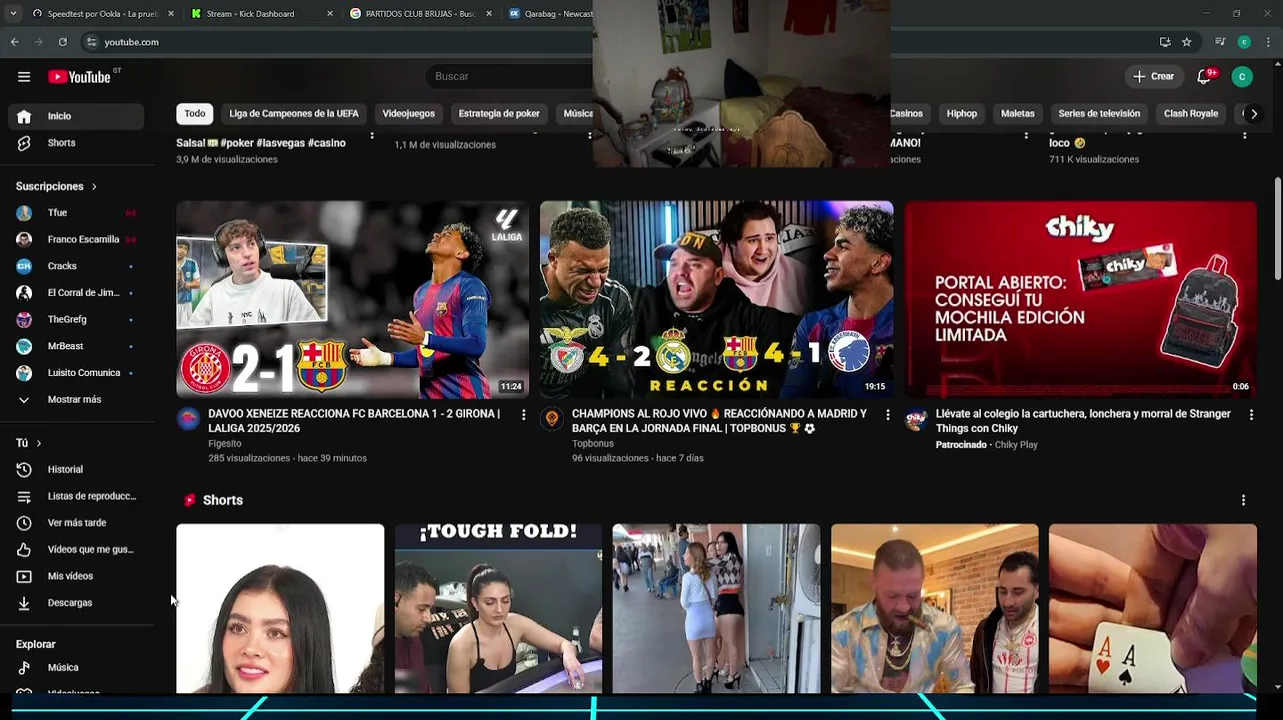The height and width of the screenshot is (720, 1283).
Task: Open Tfue channel subscription
Action: pos(76,213)
